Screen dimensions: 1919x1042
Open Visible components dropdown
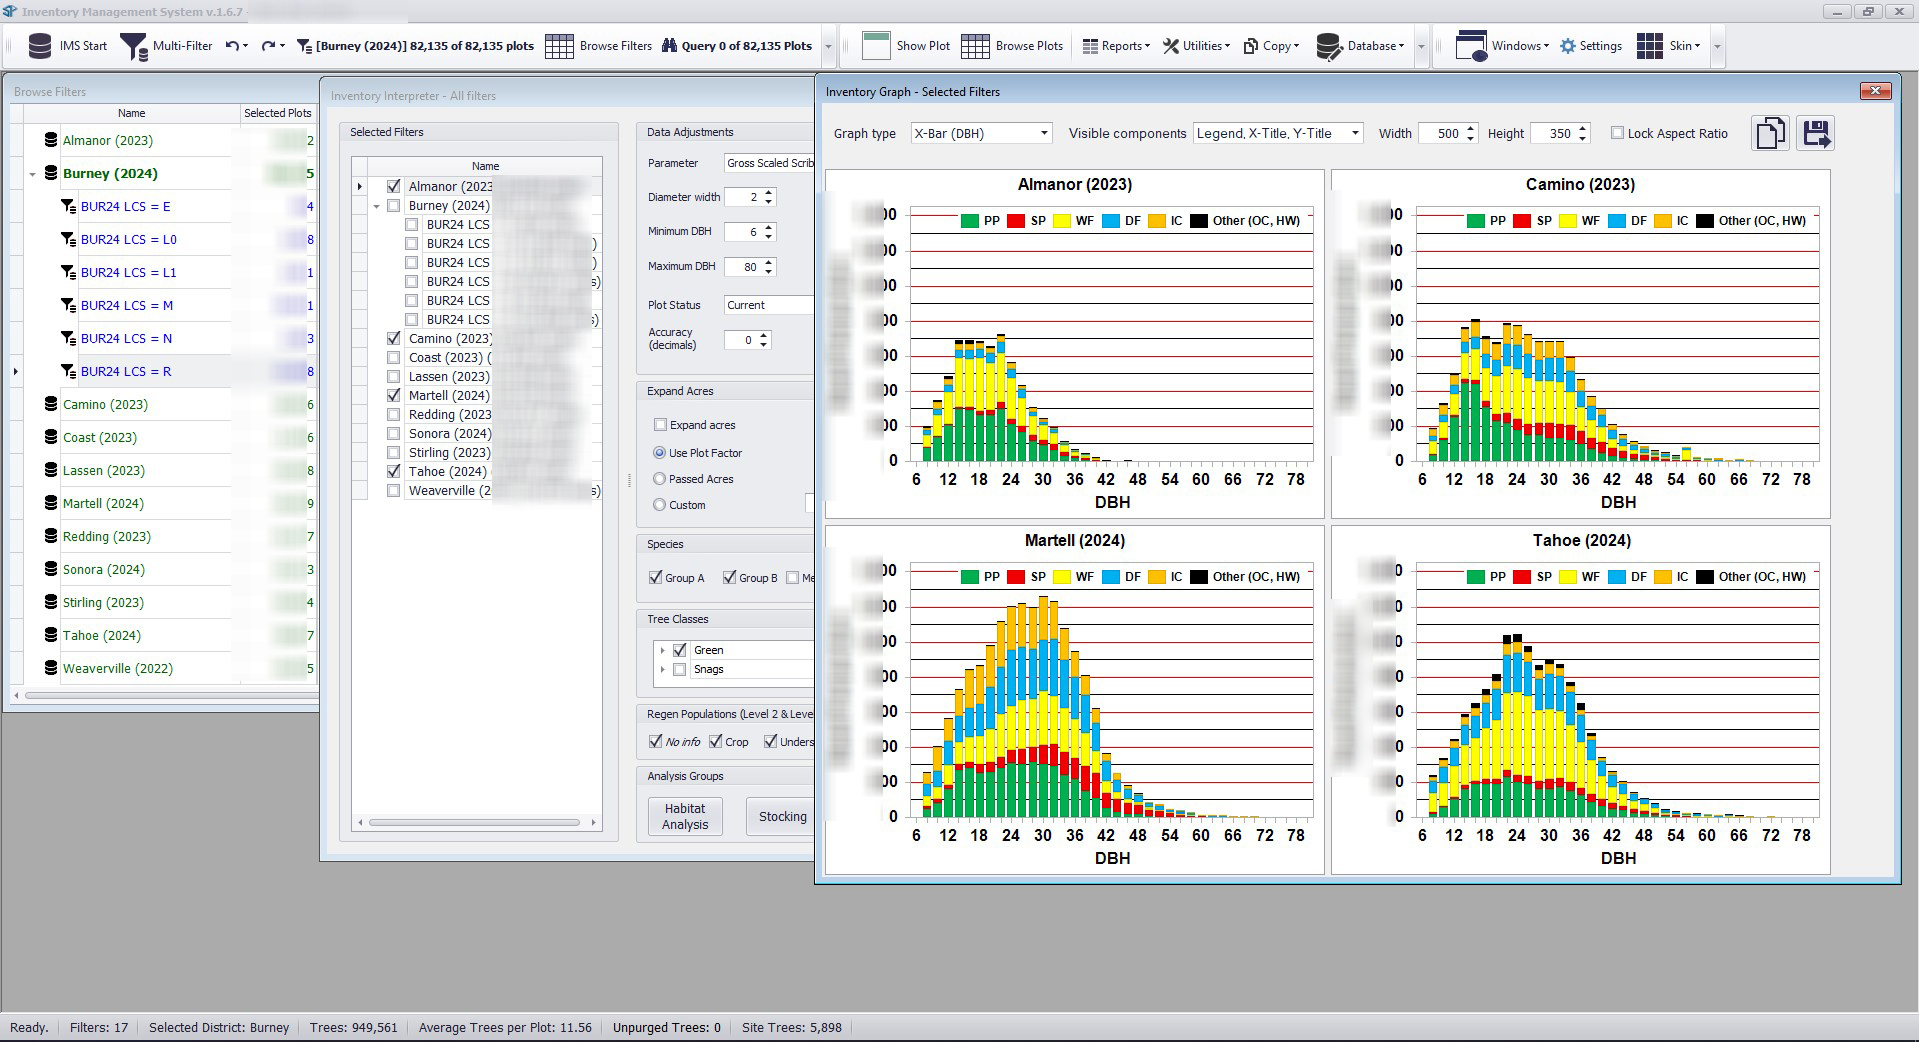[1355, 133]
